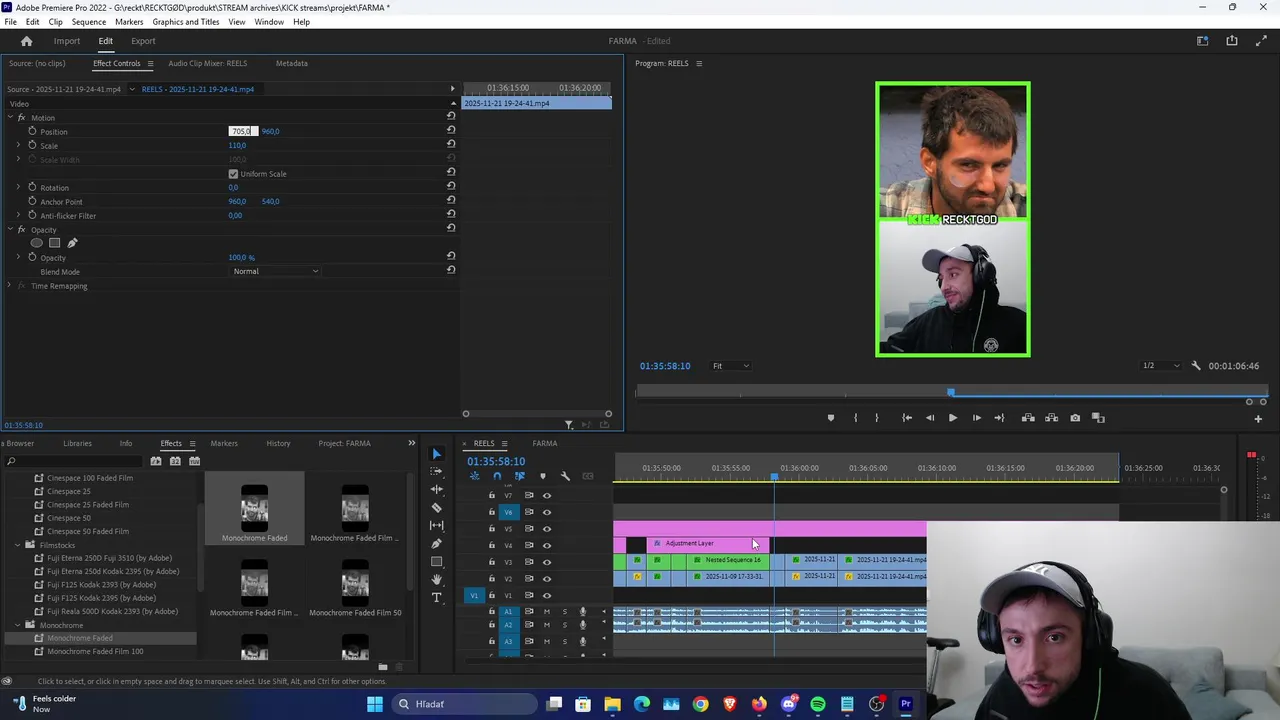Click the timeline Captions CC button

coord(588,476)
